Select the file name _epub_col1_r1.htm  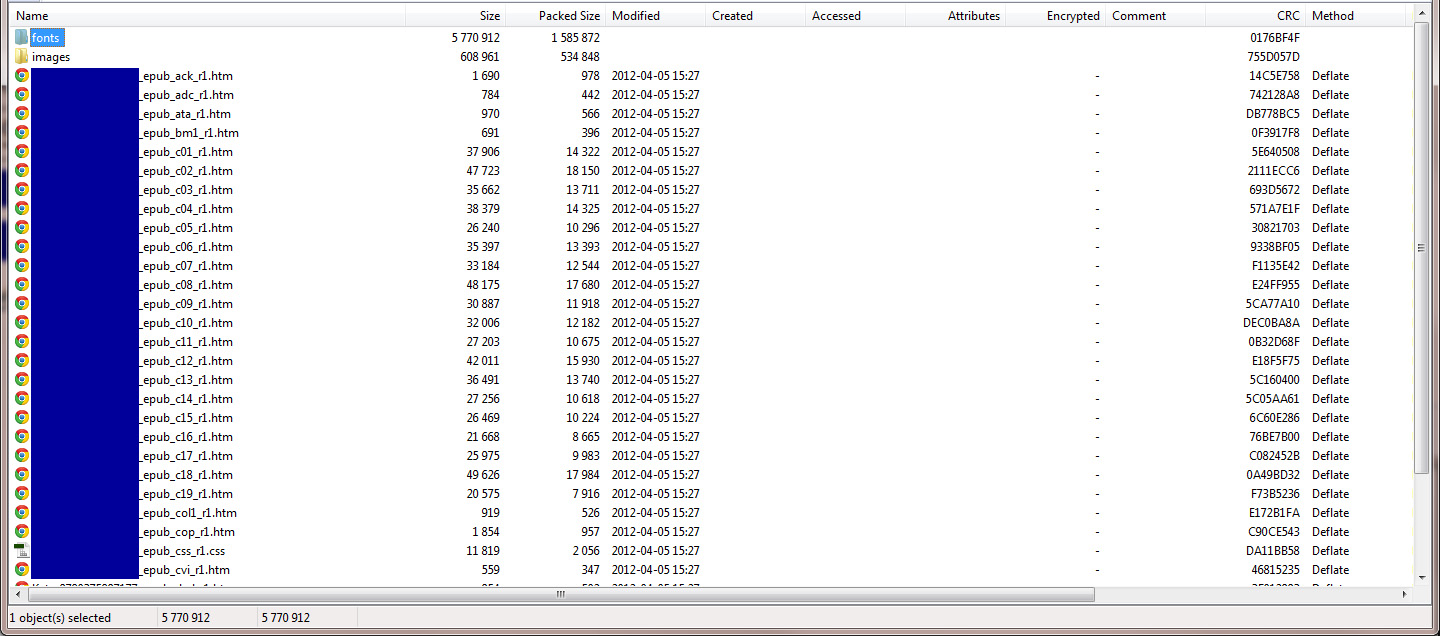click(x=188, y=512)
